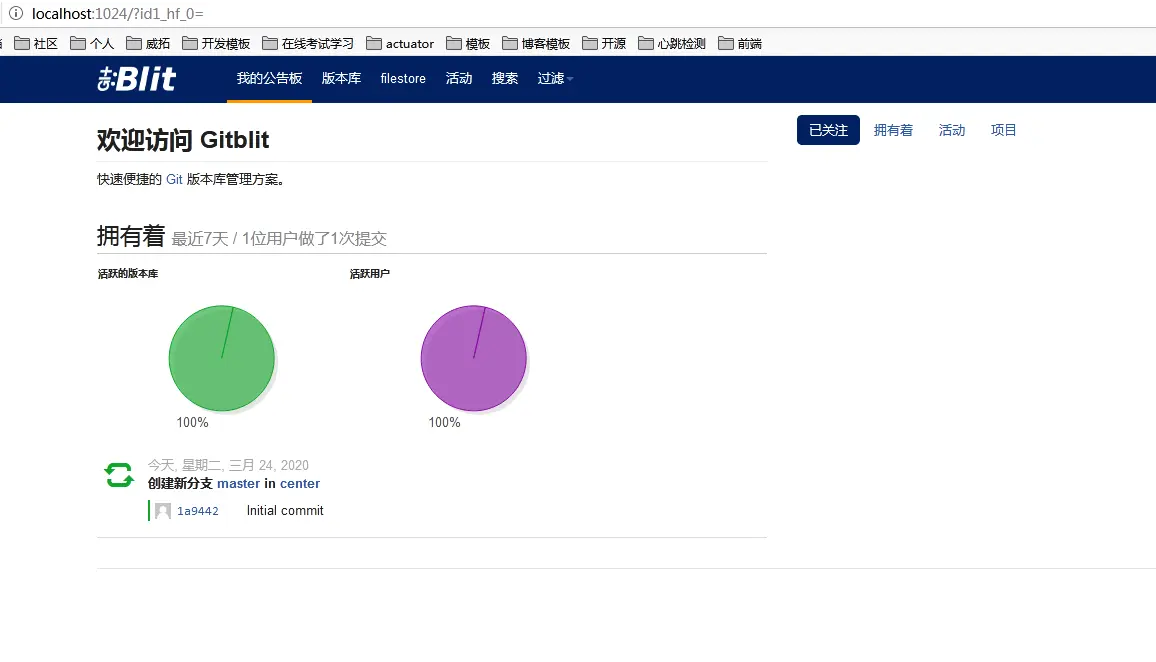Open commit 1a9442

tap(198, 511)
